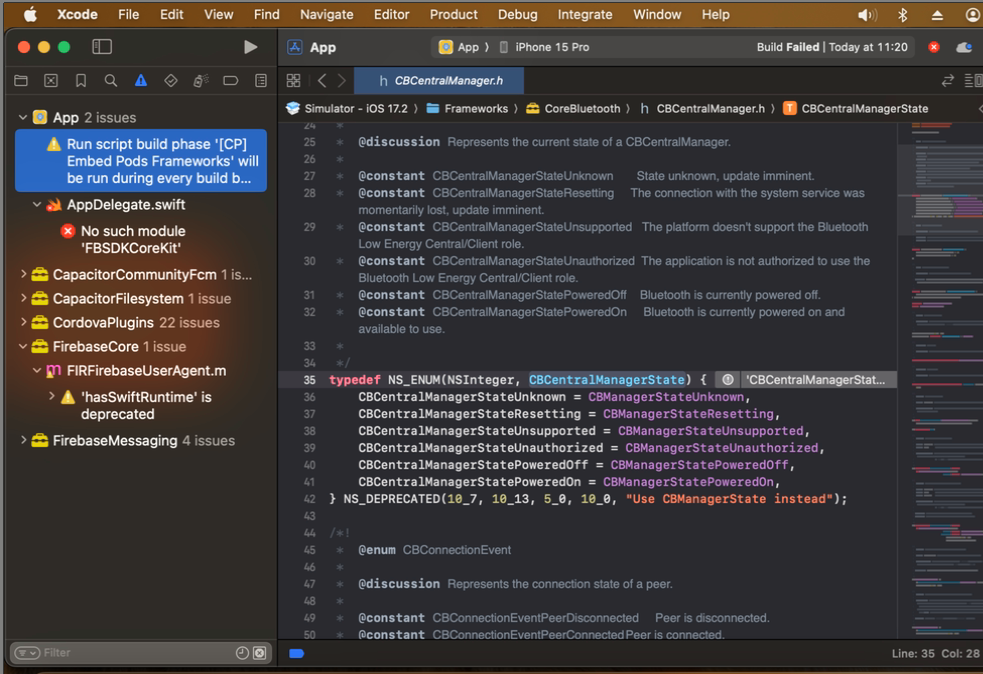This screenshot has height=674, width=983.
Task: Open the Xcode menu
Action: (x=77, y=14)
